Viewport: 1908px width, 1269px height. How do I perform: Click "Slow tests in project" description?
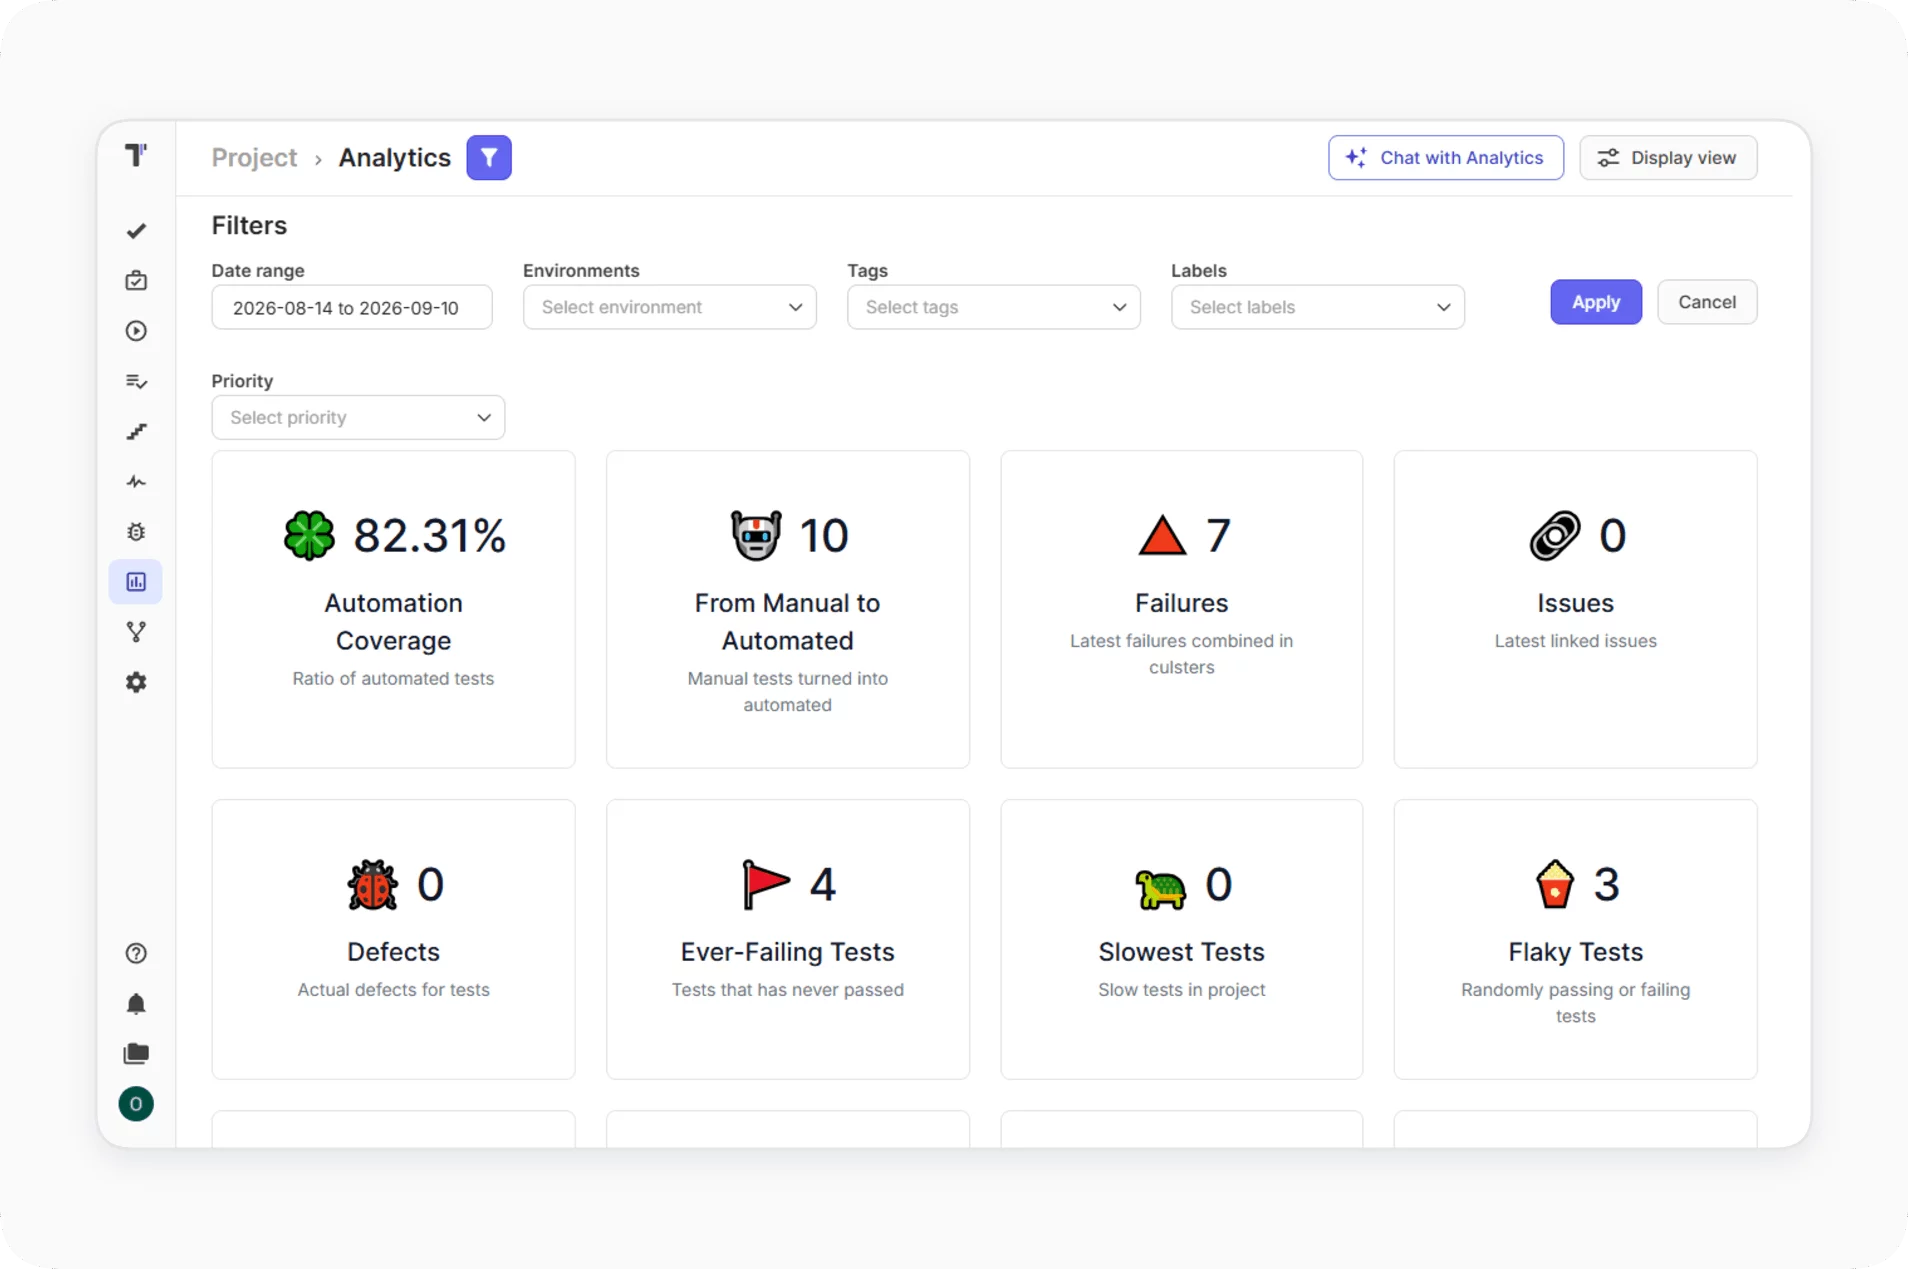(x=1181, y=990)
